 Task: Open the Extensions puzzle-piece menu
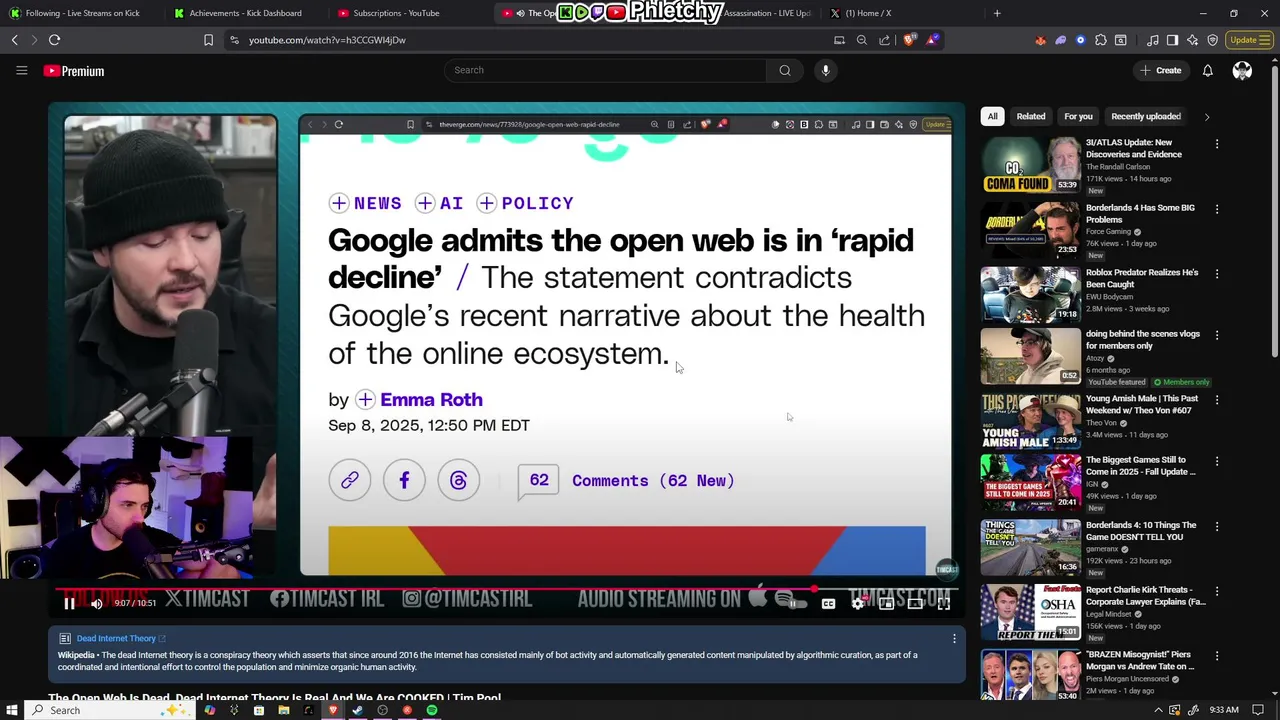click(1101, 40)
